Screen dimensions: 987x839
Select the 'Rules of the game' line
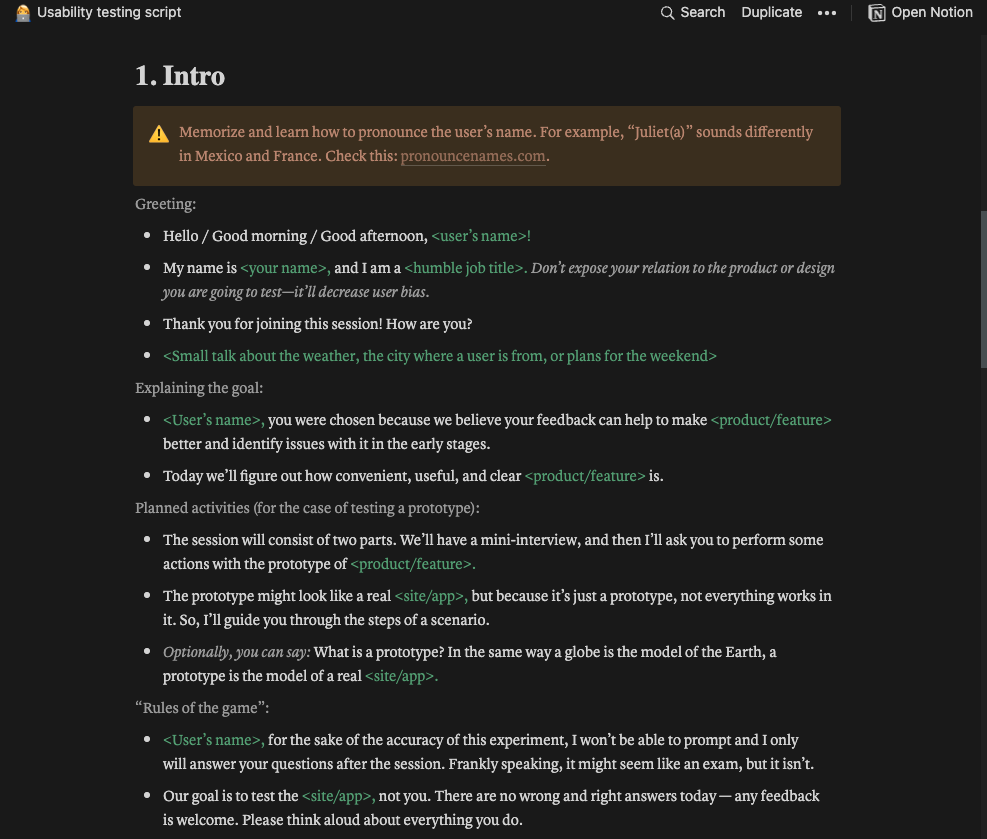(200, 707)
